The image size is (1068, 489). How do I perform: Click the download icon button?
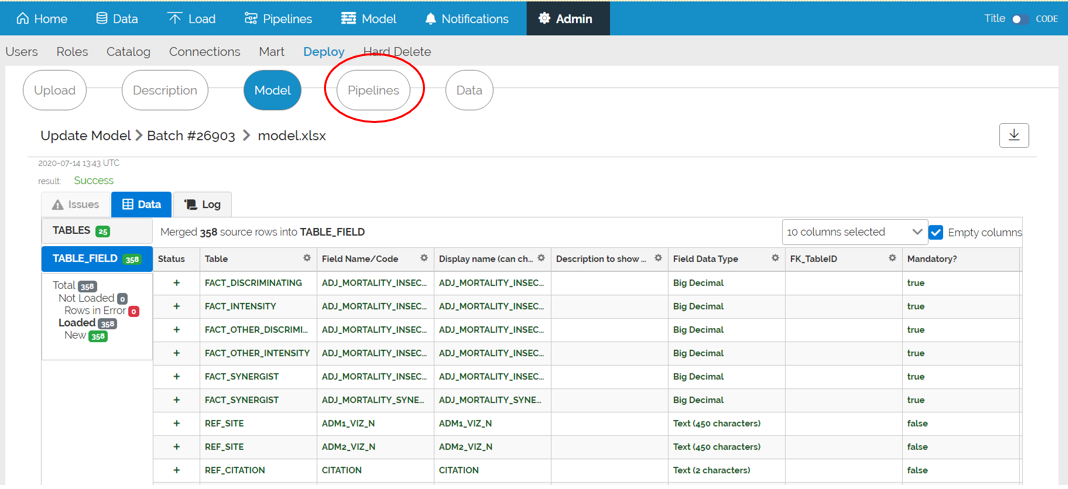click(1014, 136)
